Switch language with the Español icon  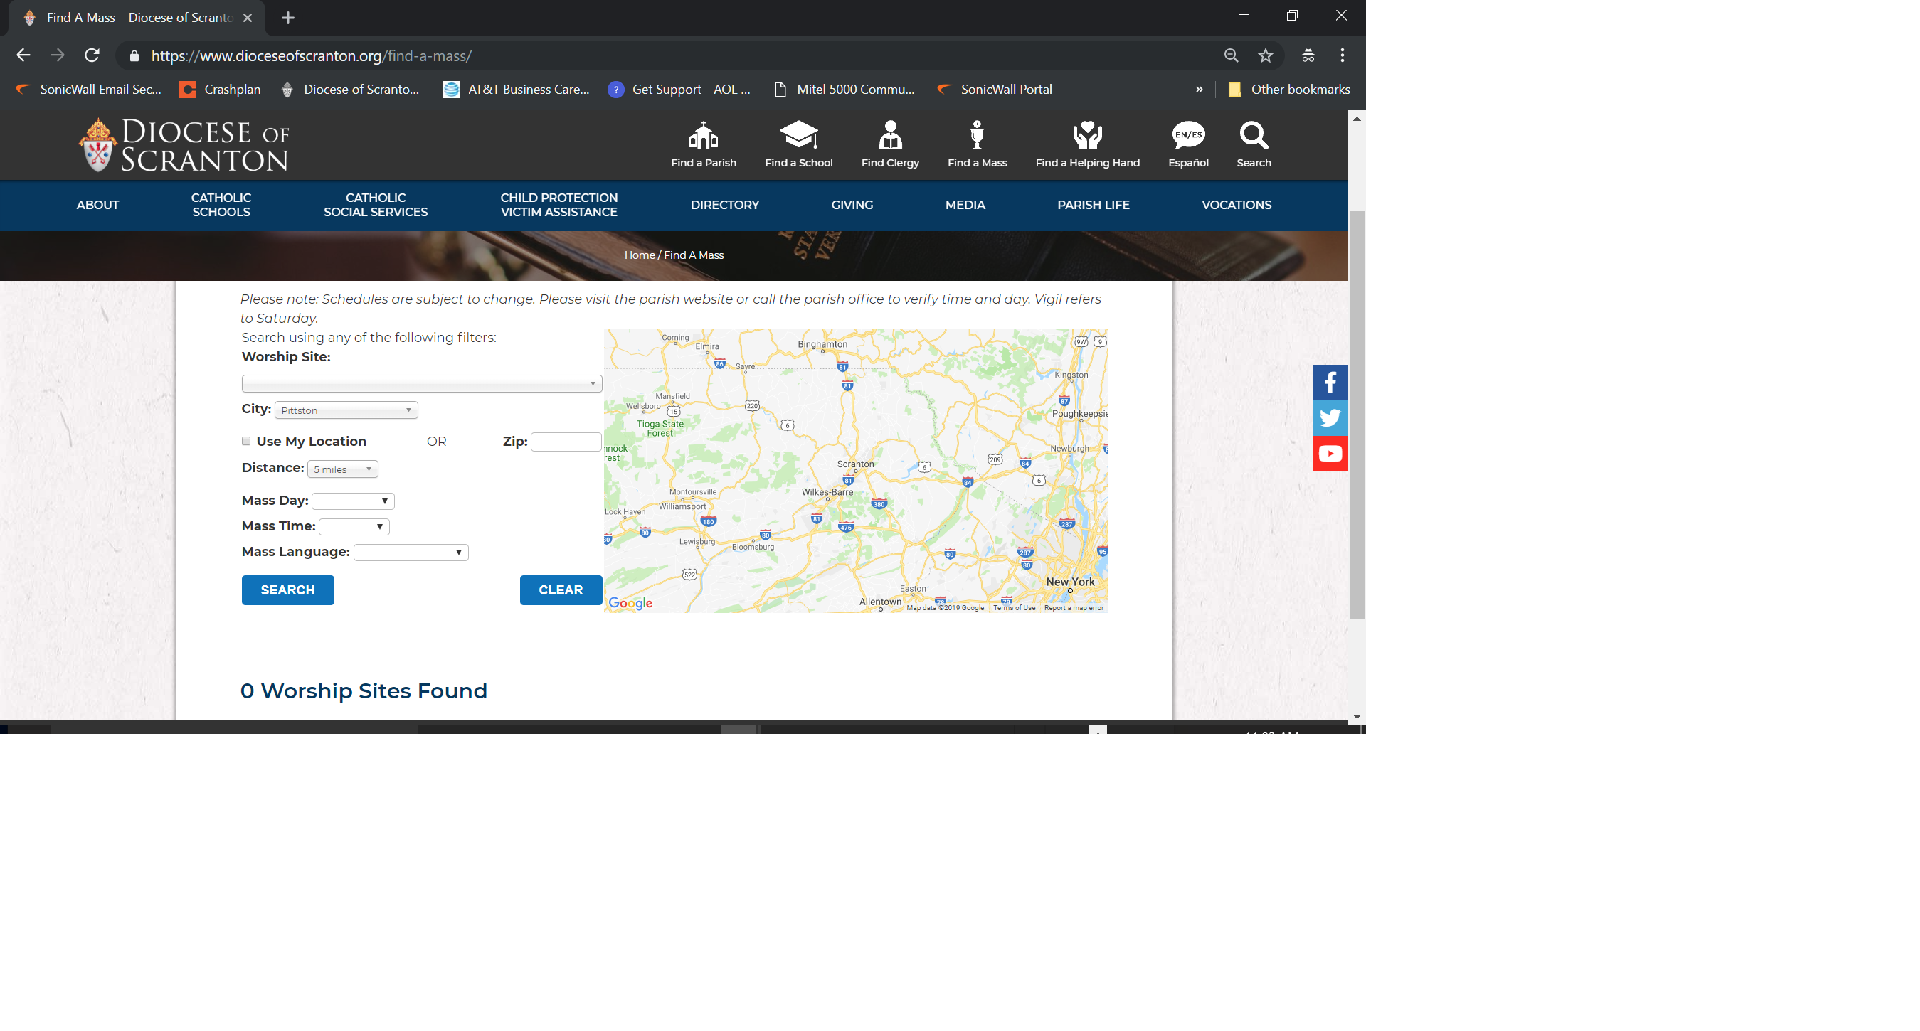pyautogui.click(x=1188, y=136)
